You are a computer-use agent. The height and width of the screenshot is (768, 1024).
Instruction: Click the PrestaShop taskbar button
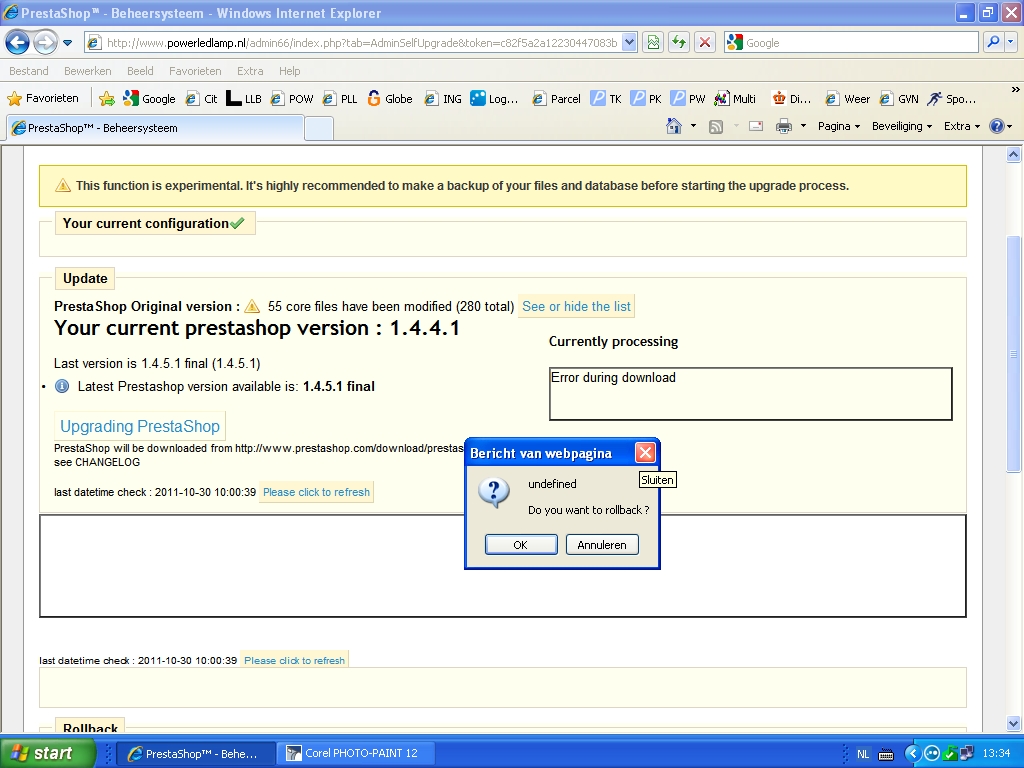coord(194,753)
